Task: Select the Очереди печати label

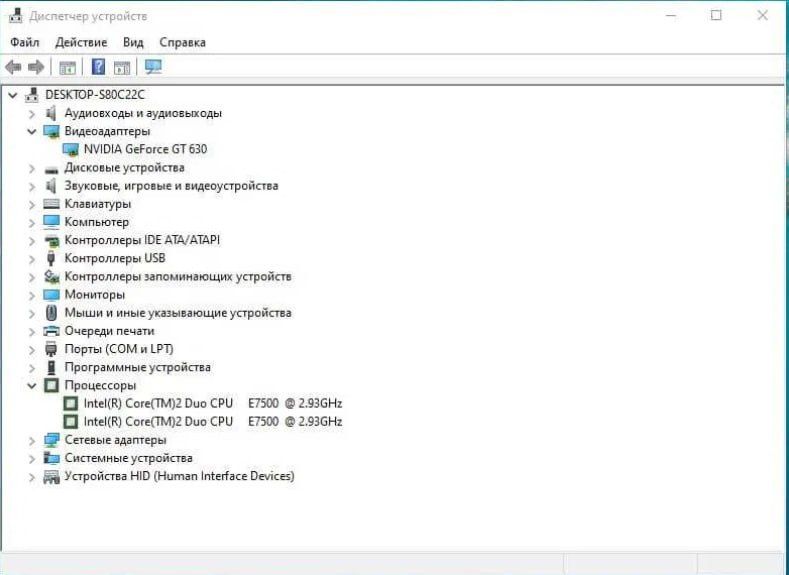Action: (110, 331)
